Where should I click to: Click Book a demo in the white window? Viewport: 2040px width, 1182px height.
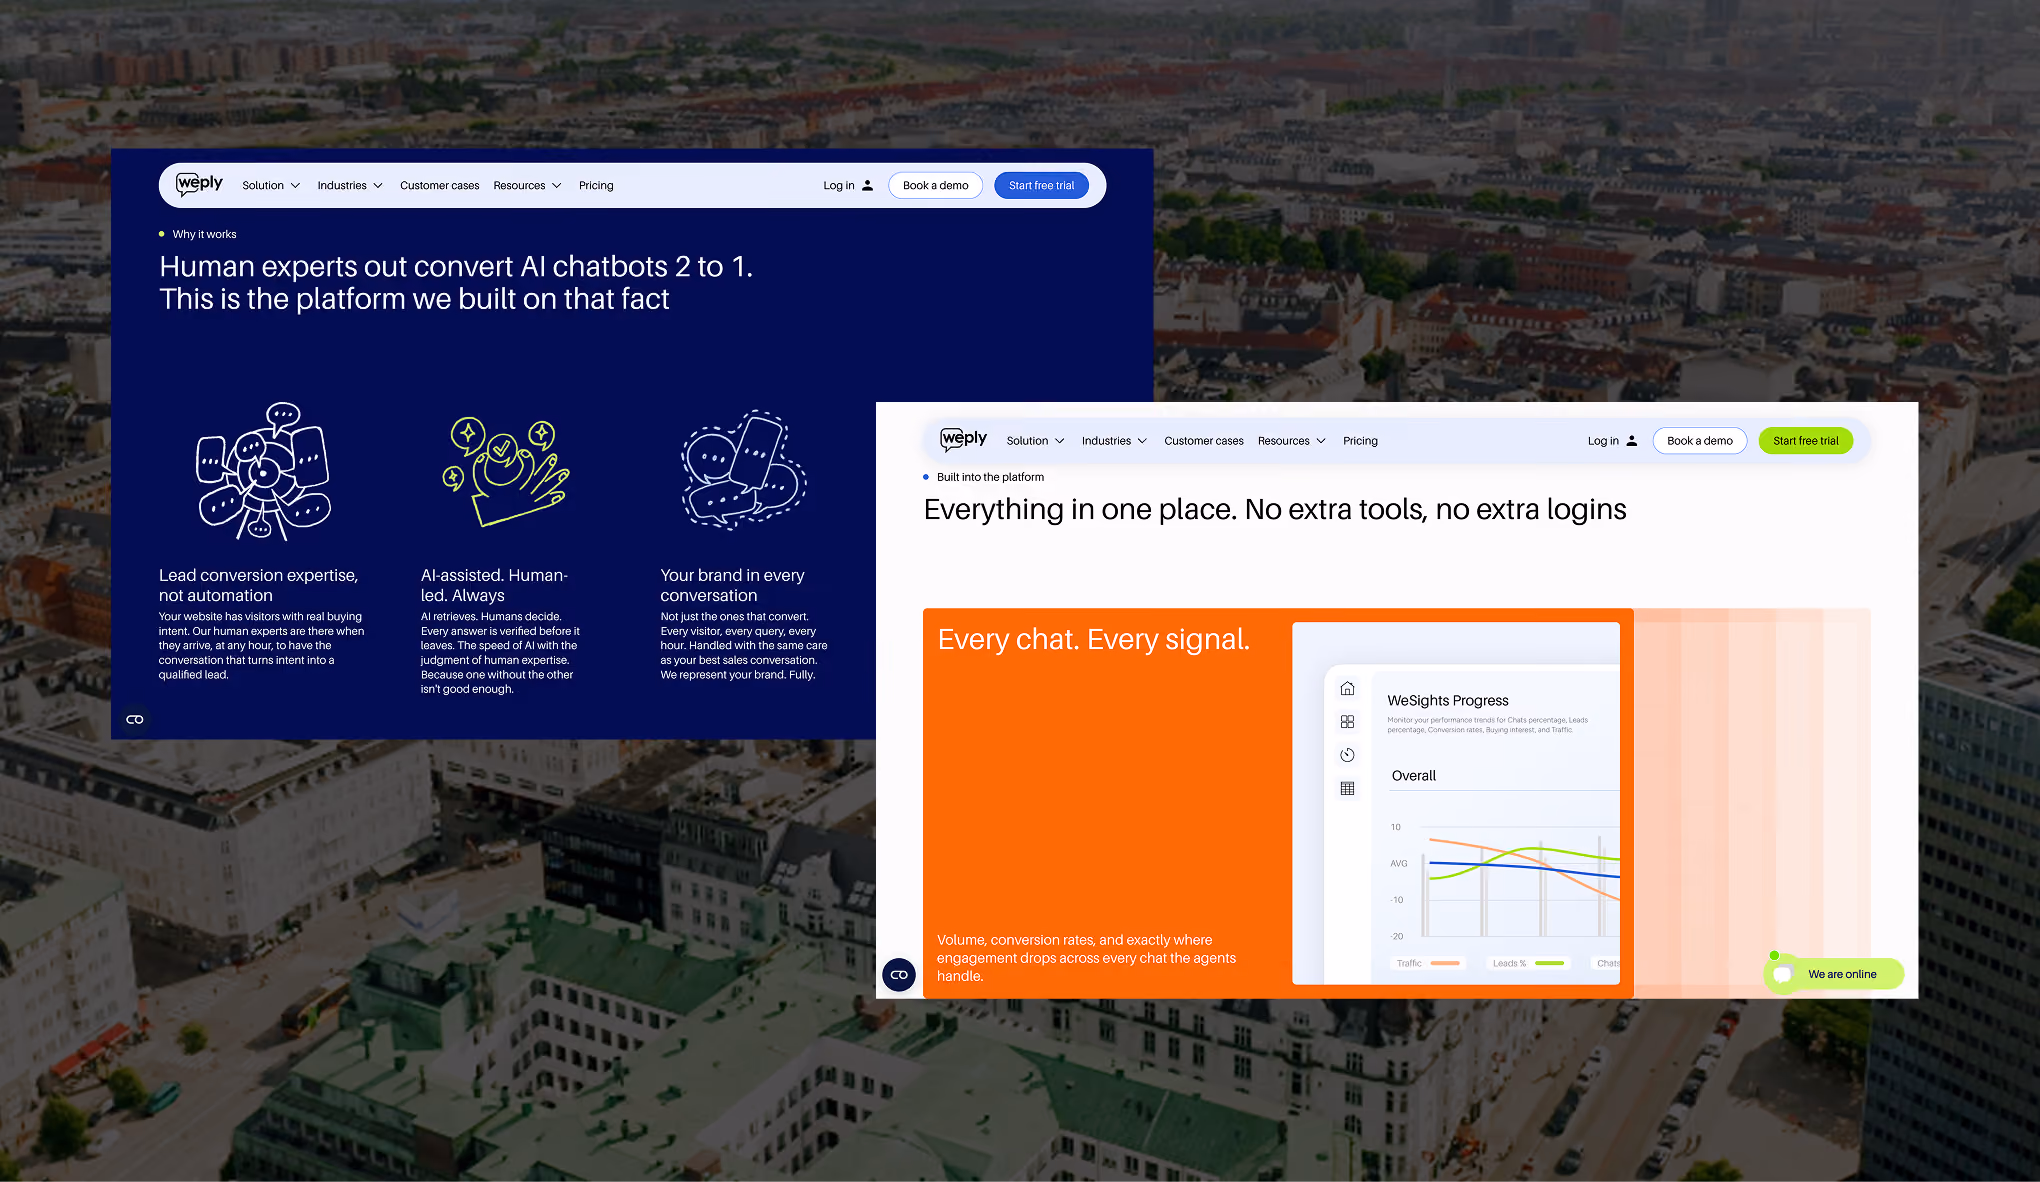pyautogui.click(x=1700, y=441)
